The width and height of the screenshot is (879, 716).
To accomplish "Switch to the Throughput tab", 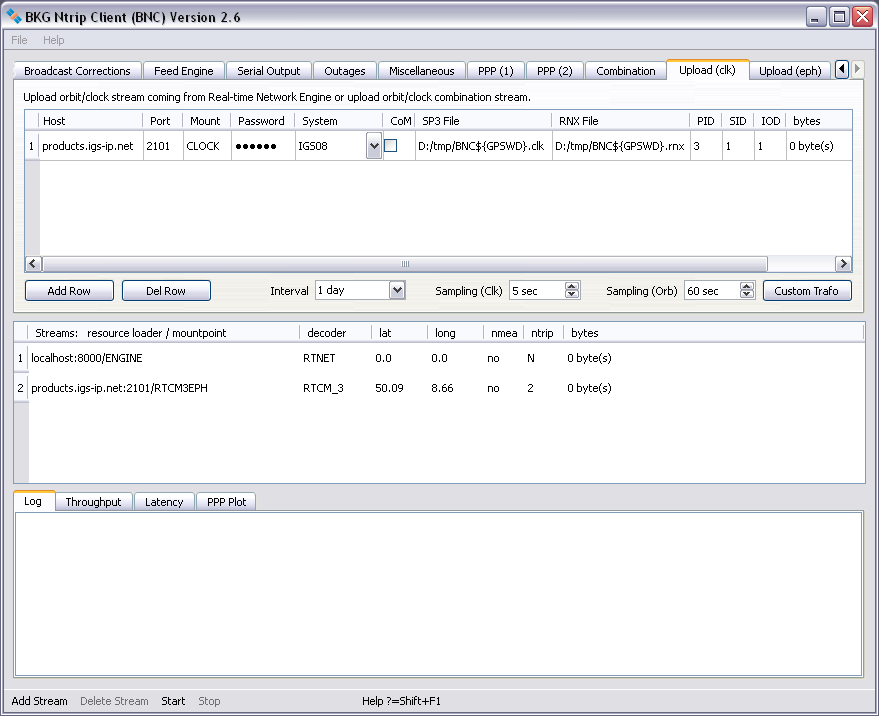I will pyautogui.click(x=93, y=502).
